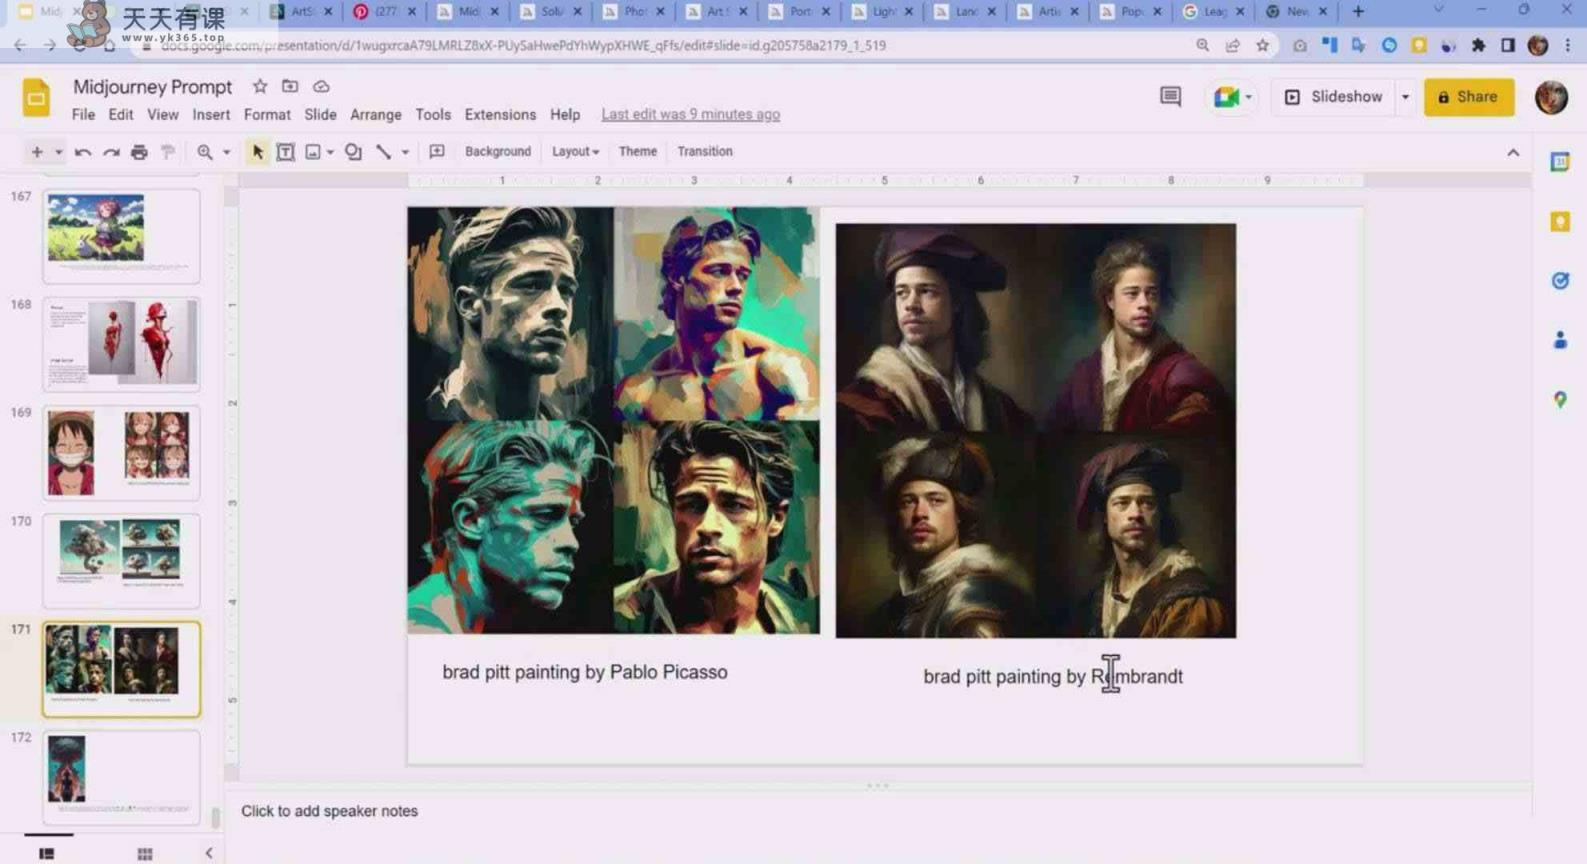Screen dimensions: 1587x864
Task: Click the Midjourney Prompt title field
Action: (x=152, y=87)
